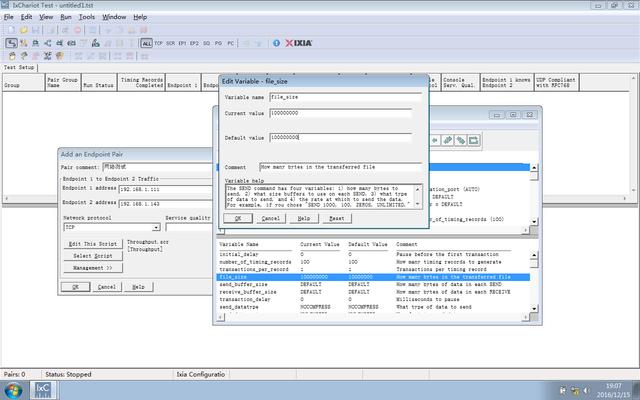The image size is (640, 400).
Task: Click the IxChariot taskbar icon
Action: (43, 388)
